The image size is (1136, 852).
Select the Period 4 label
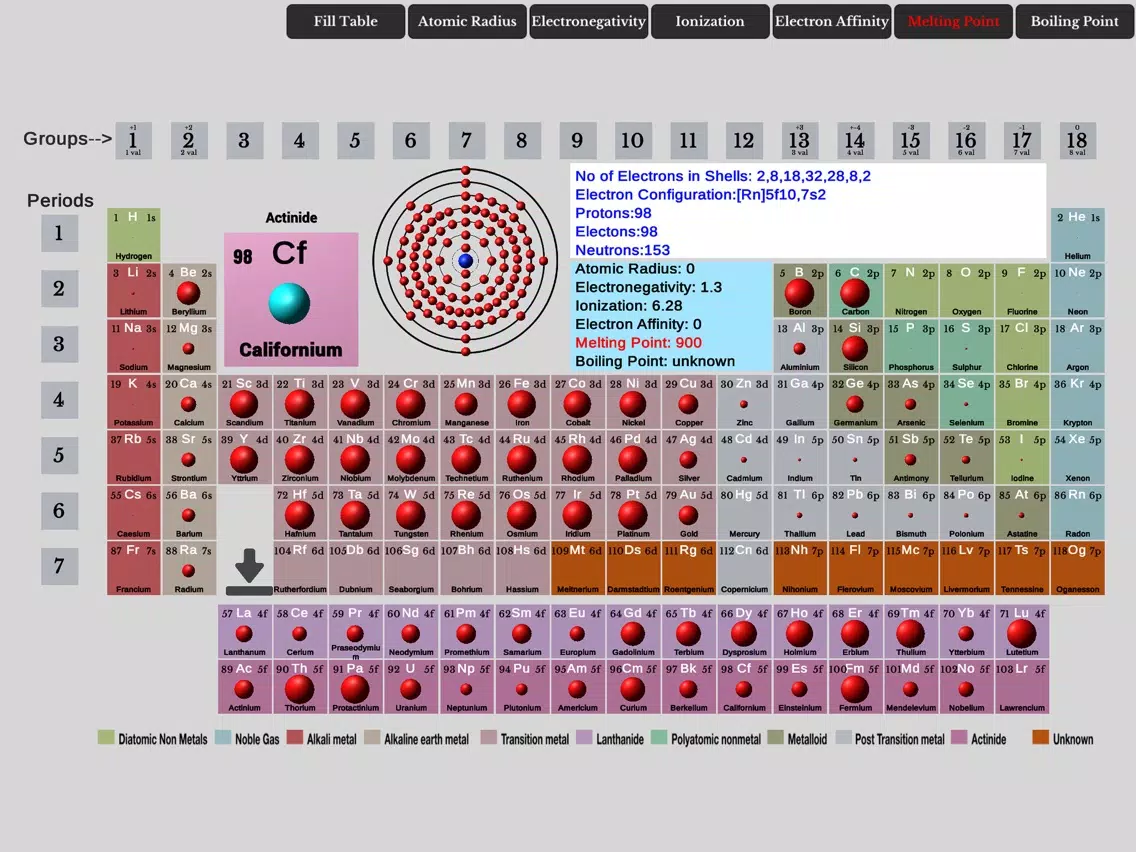coord(59,400)
